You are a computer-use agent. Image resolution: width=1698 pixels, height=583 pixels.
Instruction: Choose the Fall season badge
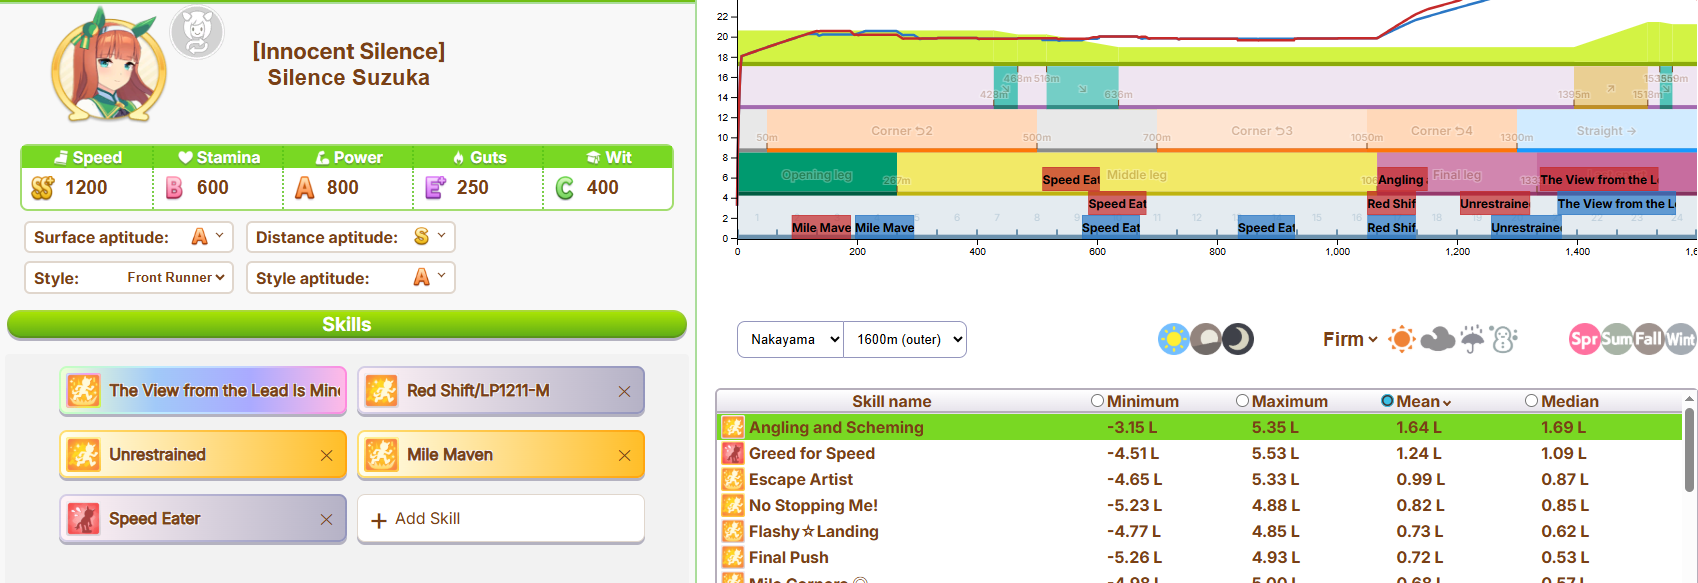coord(1649,339)
